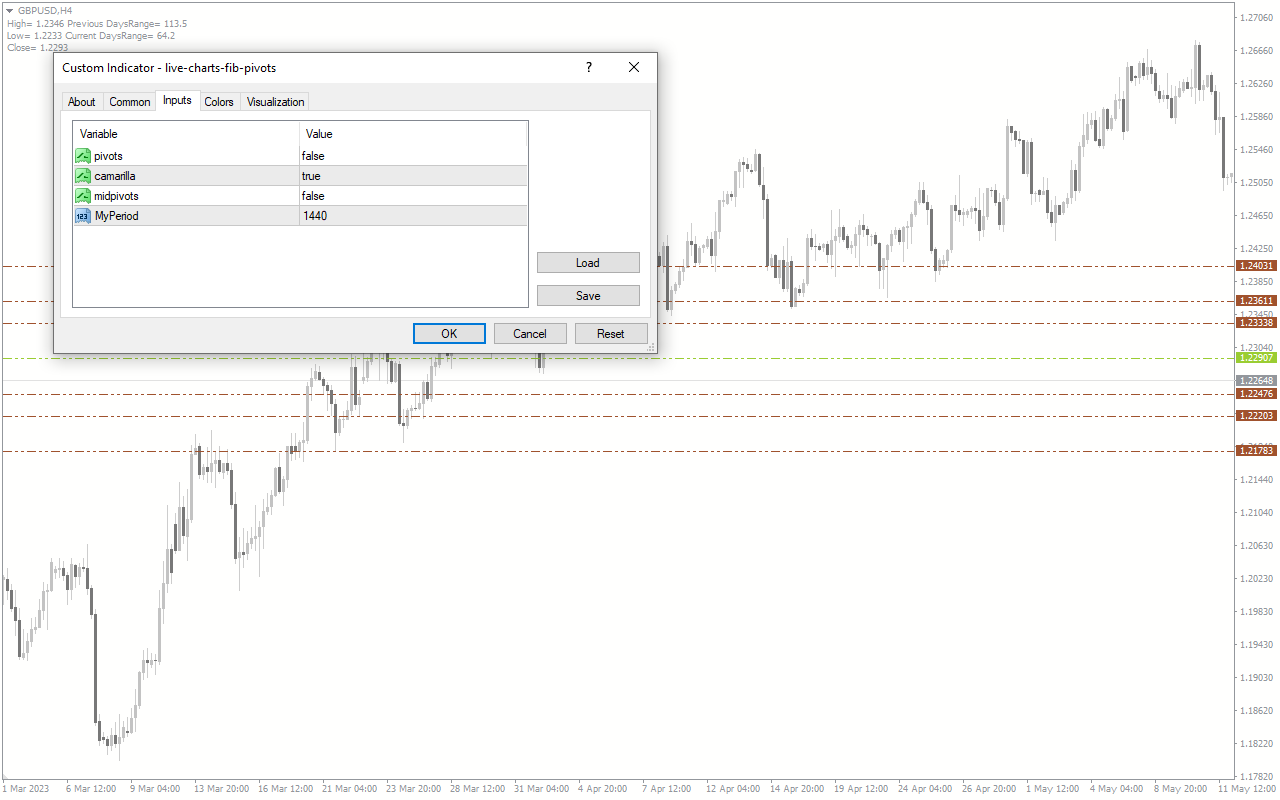The width and height of the screenshot is (1280, 800).
Task: Switch to the About tab
Action: (x=82, y=102)
